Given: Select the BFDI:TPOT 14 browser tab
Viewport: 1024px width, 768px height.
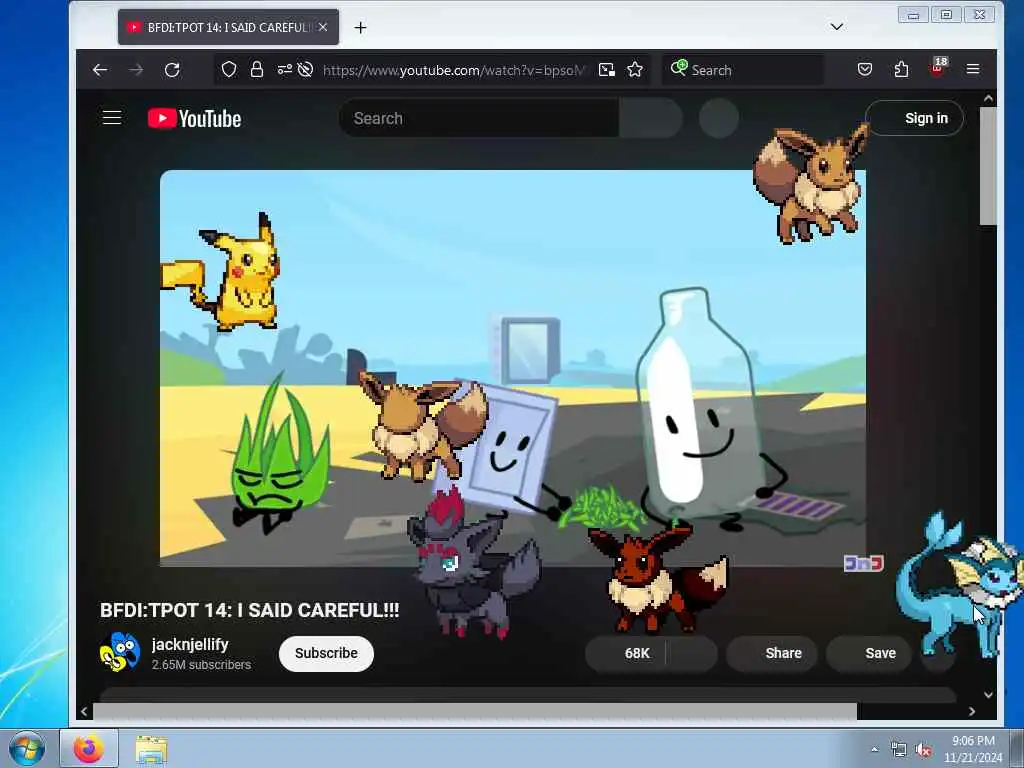Looking at the screenshot, I should (x=228, y=27).
